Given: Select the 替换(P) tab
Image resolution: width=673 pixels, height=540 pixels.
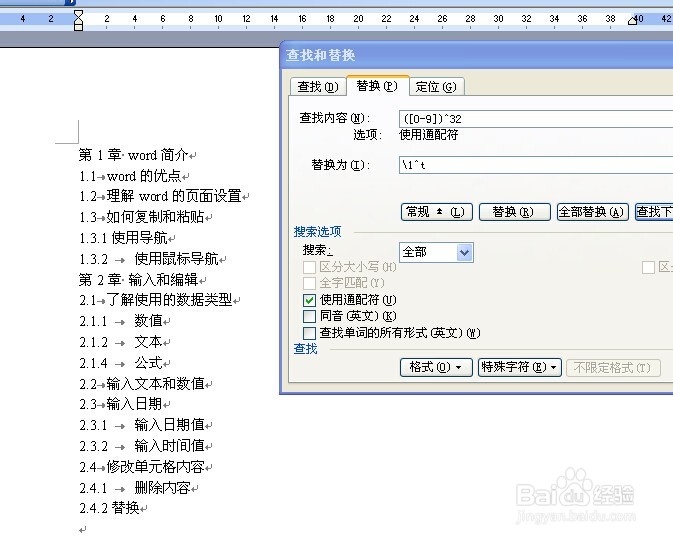Looking at the screenshot, I should pos(377,85).
